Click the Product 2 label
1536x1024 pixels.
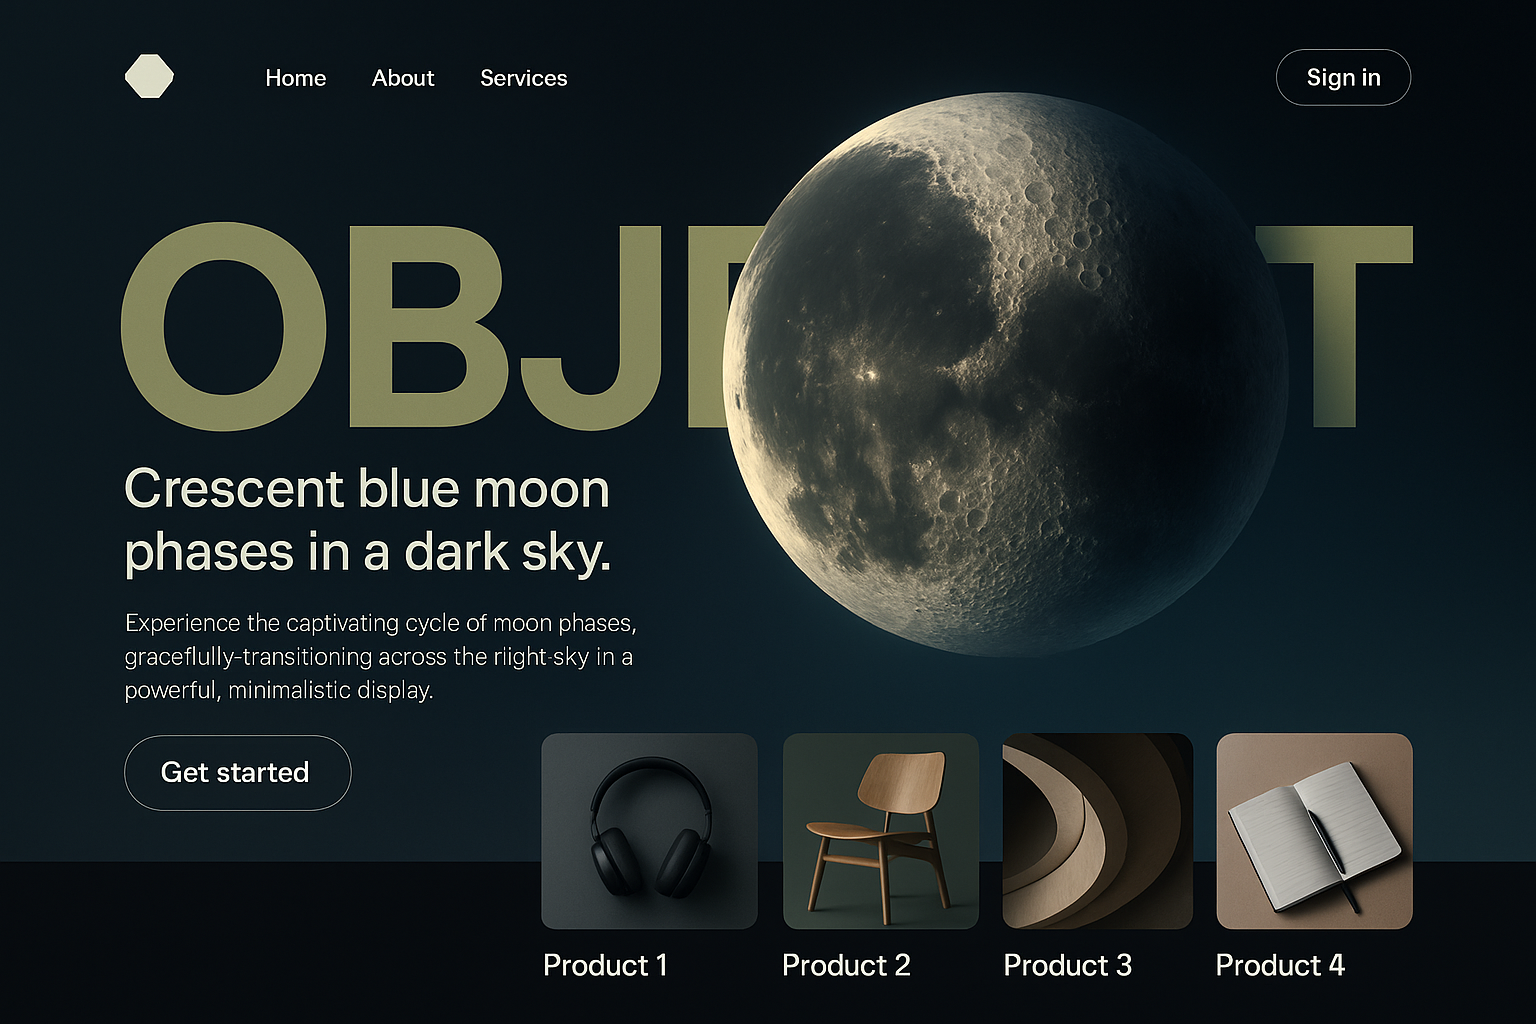click(846, 965)
